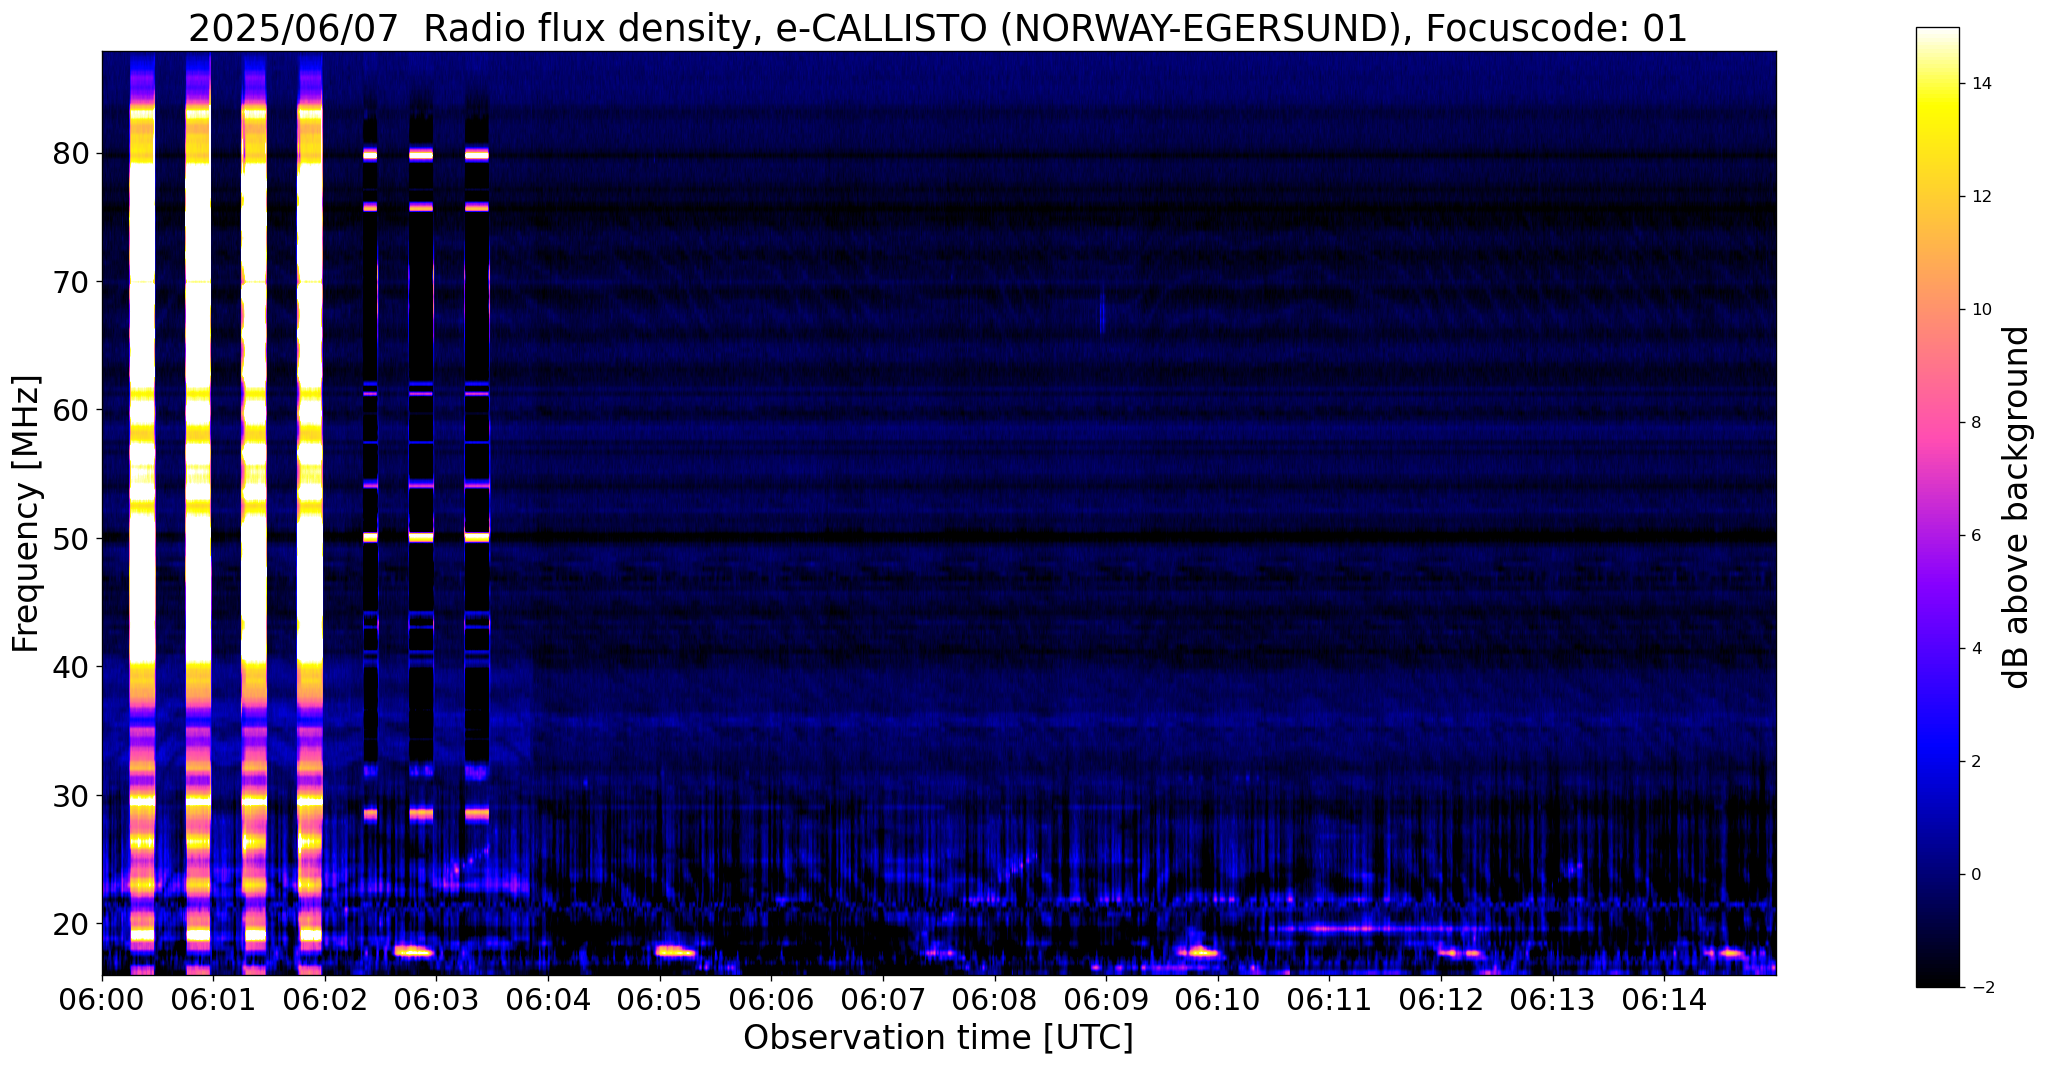The image size is (2047, 1067).
Task: Click the 'dB above background' colorbar label
Action: [x=2017, y=507]
